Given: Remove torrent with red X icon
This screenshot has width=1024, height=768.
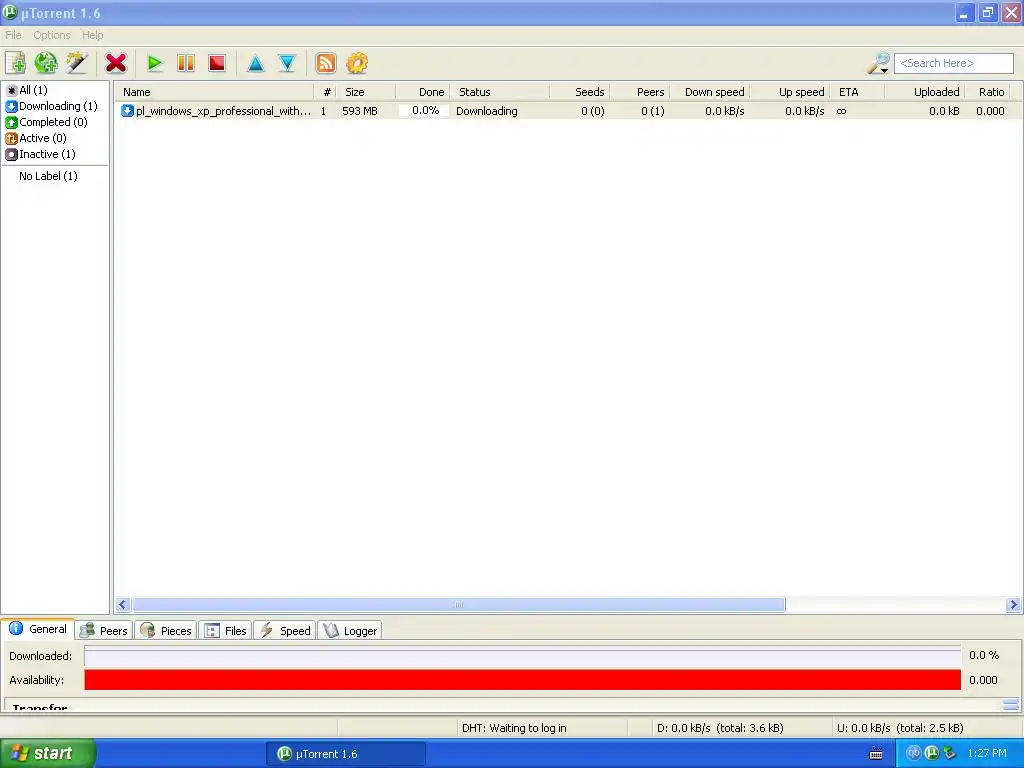Looking at the screenshot, I should point(116,63).
